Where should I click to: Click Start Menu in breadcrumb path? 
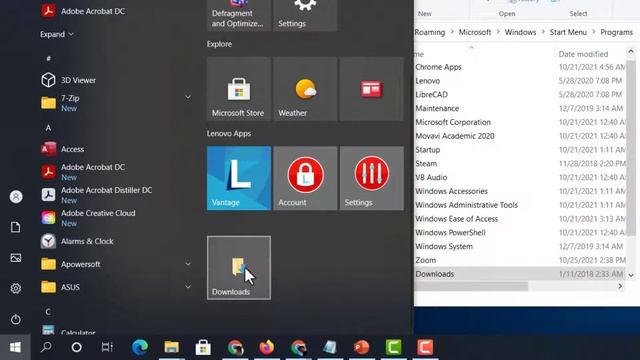tap(568, 32)
